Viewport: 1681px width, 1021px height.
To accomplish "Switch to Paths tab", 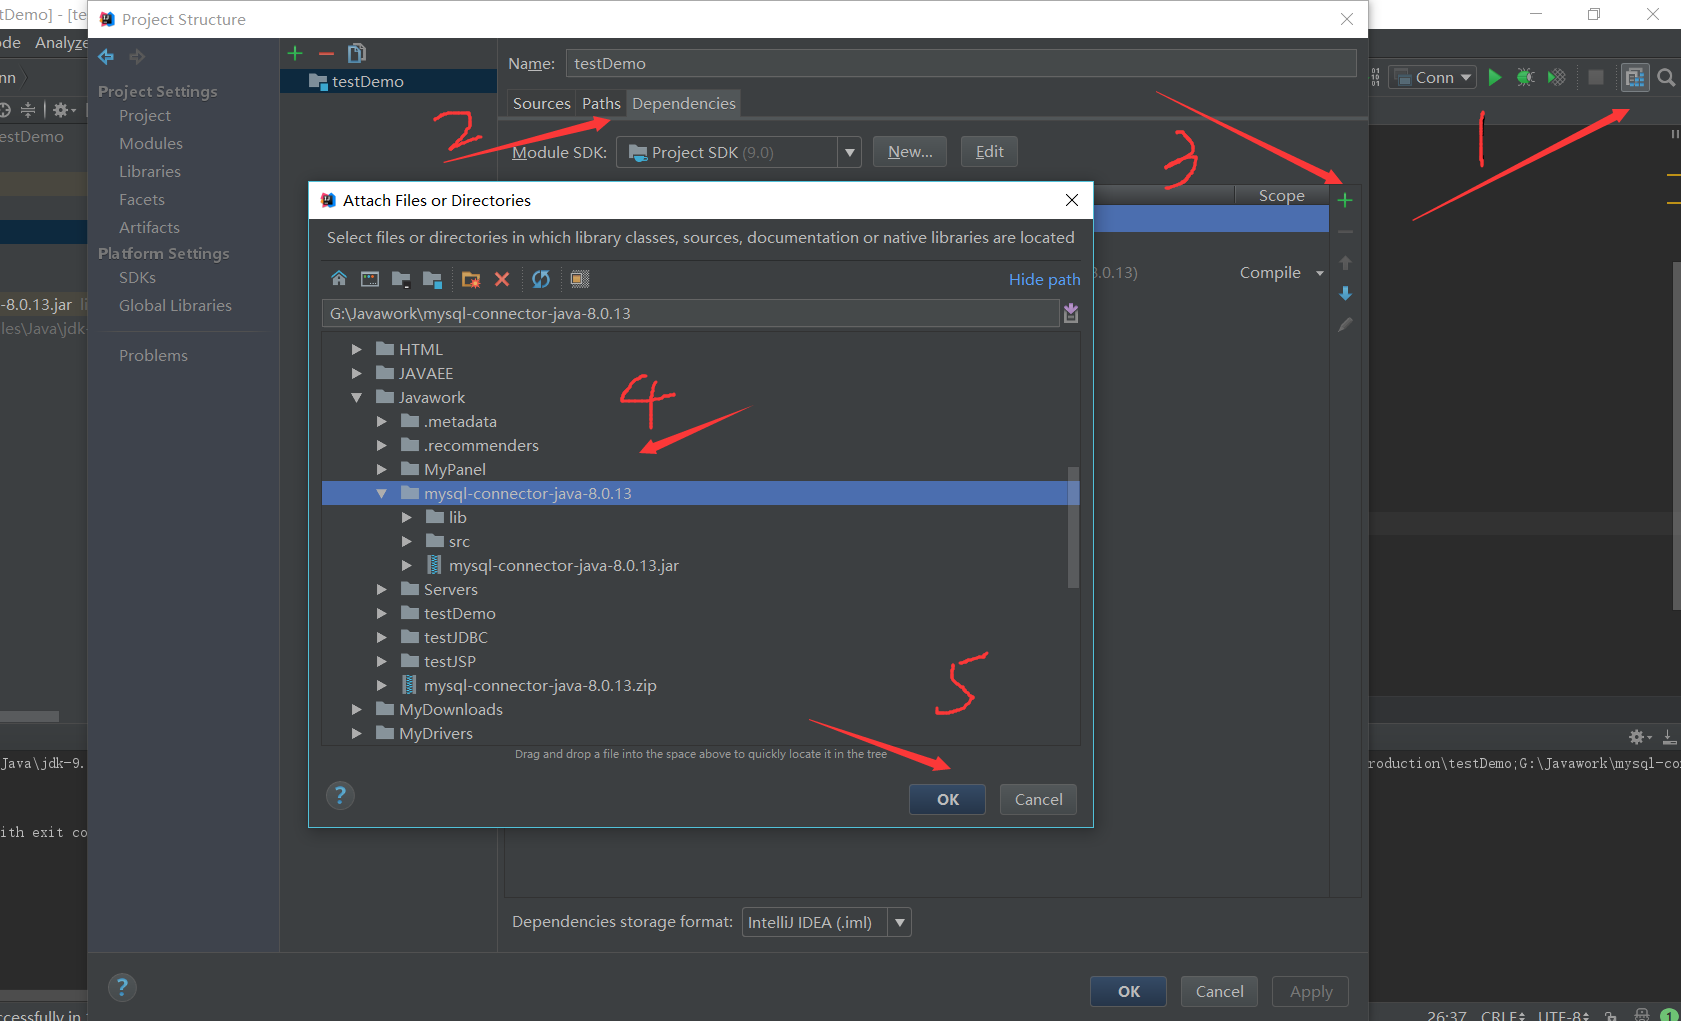I will tap(601, 103).
